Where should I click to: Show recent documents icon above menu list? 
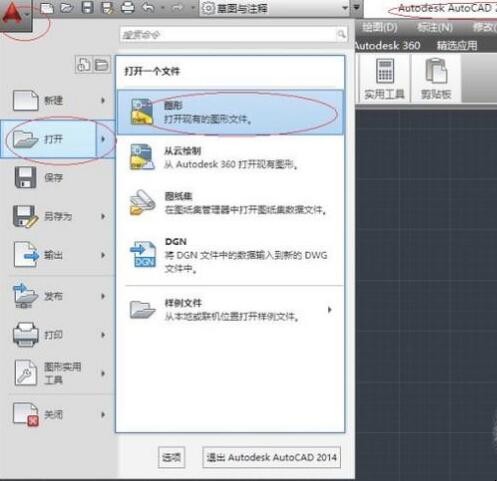coord(83,64)
